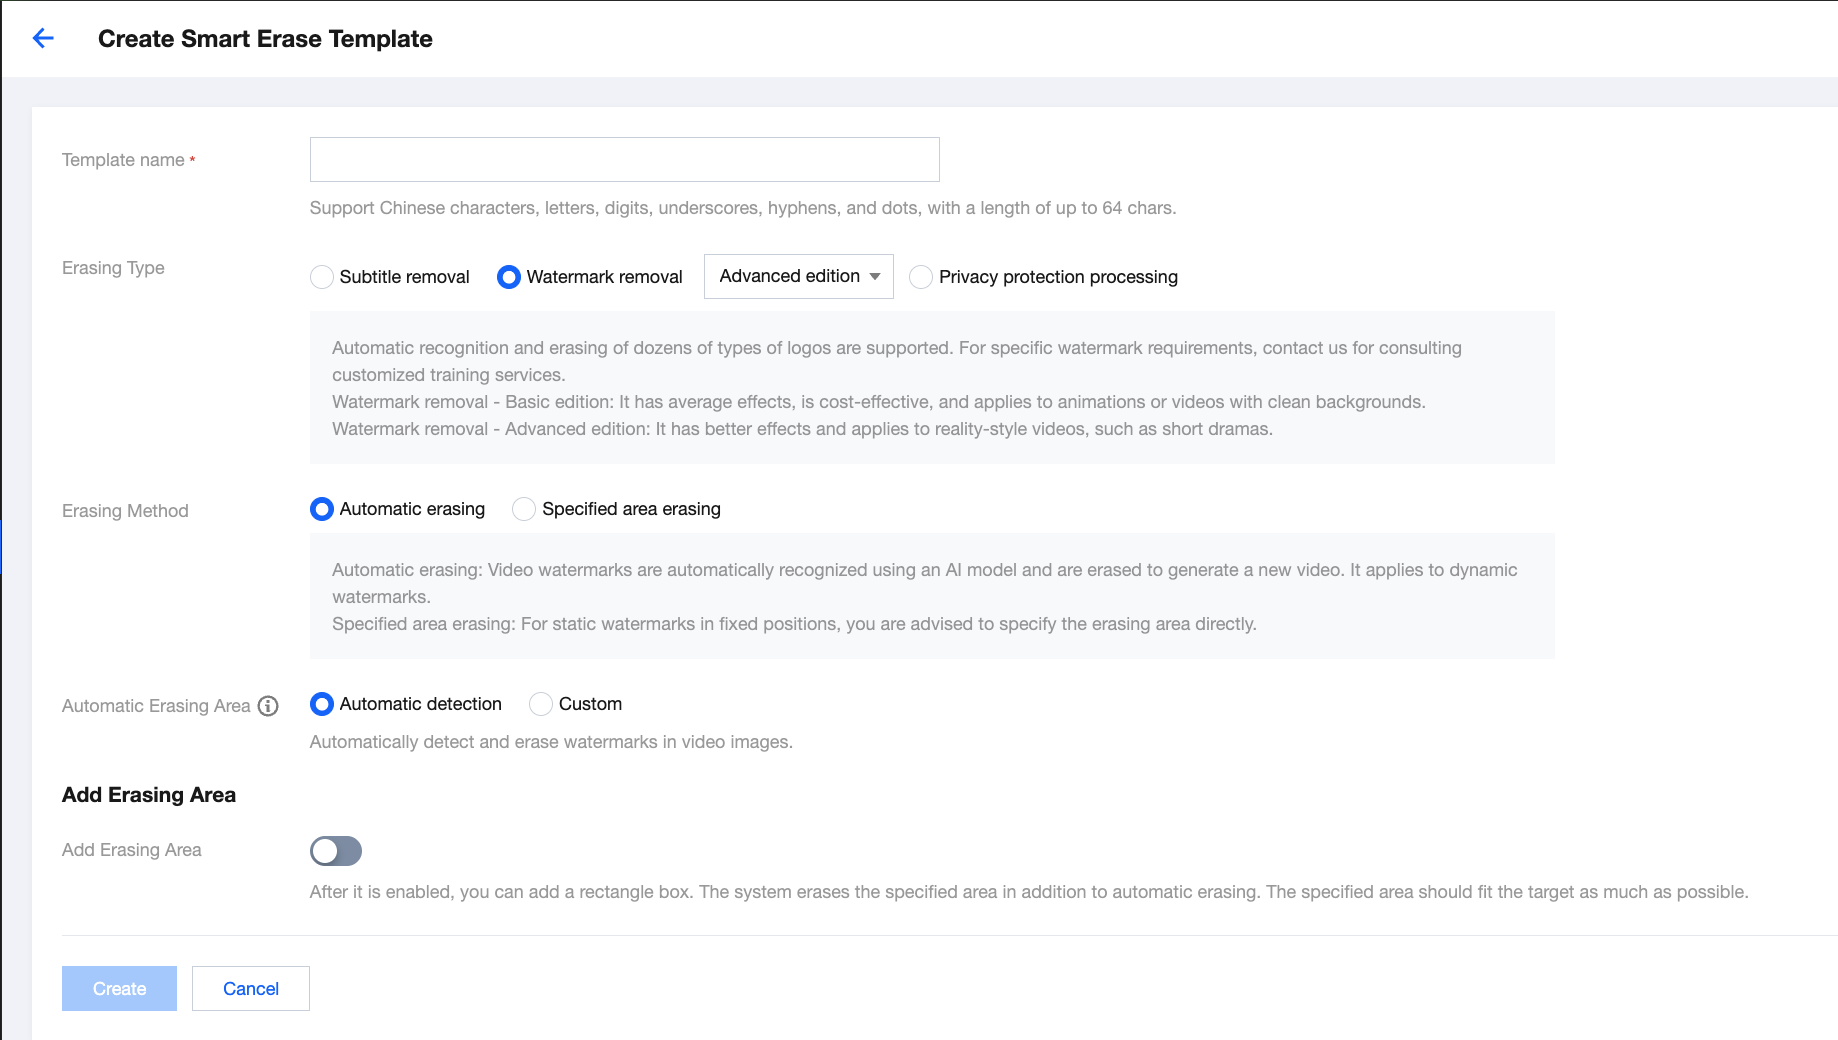Select the Subtitle removal radio button
This screenshot has height=1040, width=1838.
pyautogui.click(x=322, y=277)
